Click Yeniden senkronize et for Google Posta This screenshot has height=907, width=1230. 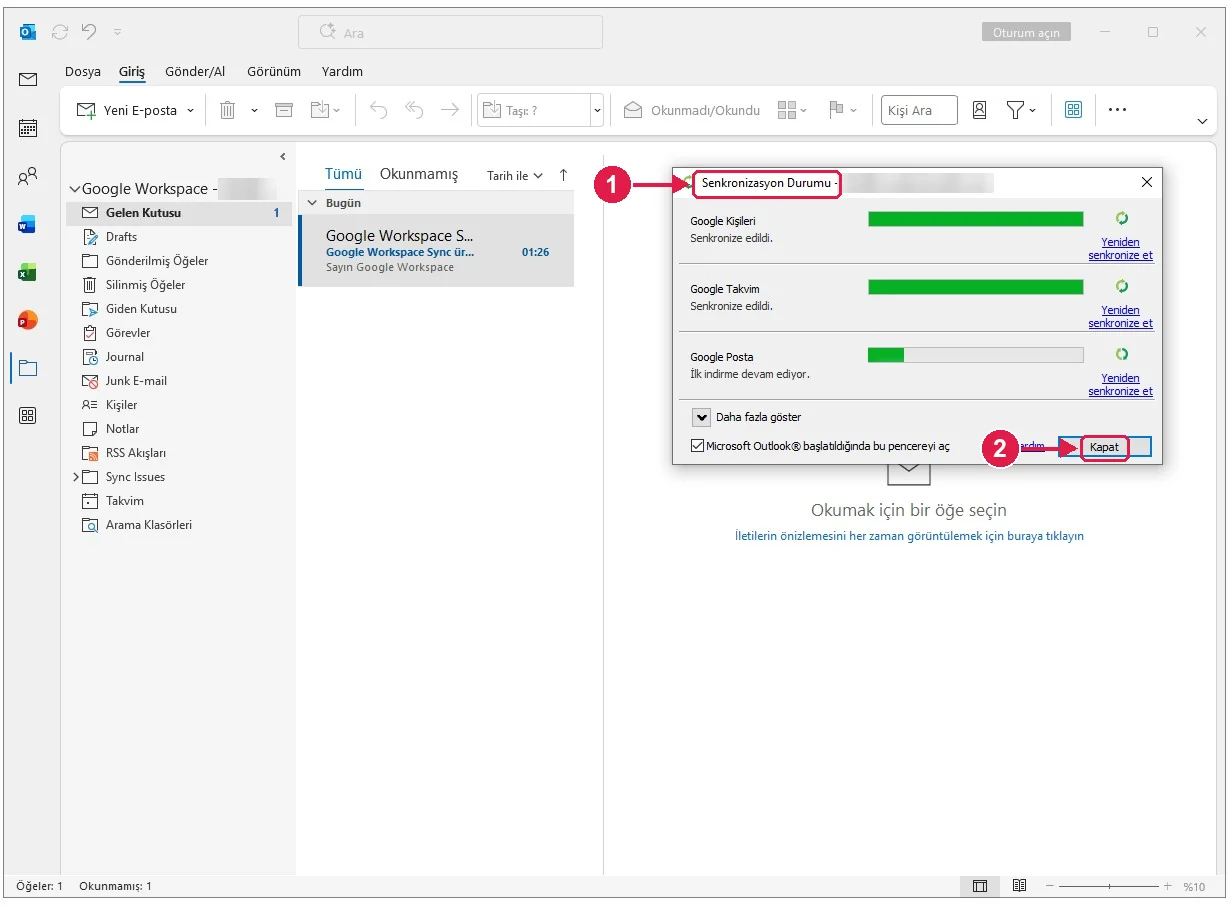(x=1121, y=384)
